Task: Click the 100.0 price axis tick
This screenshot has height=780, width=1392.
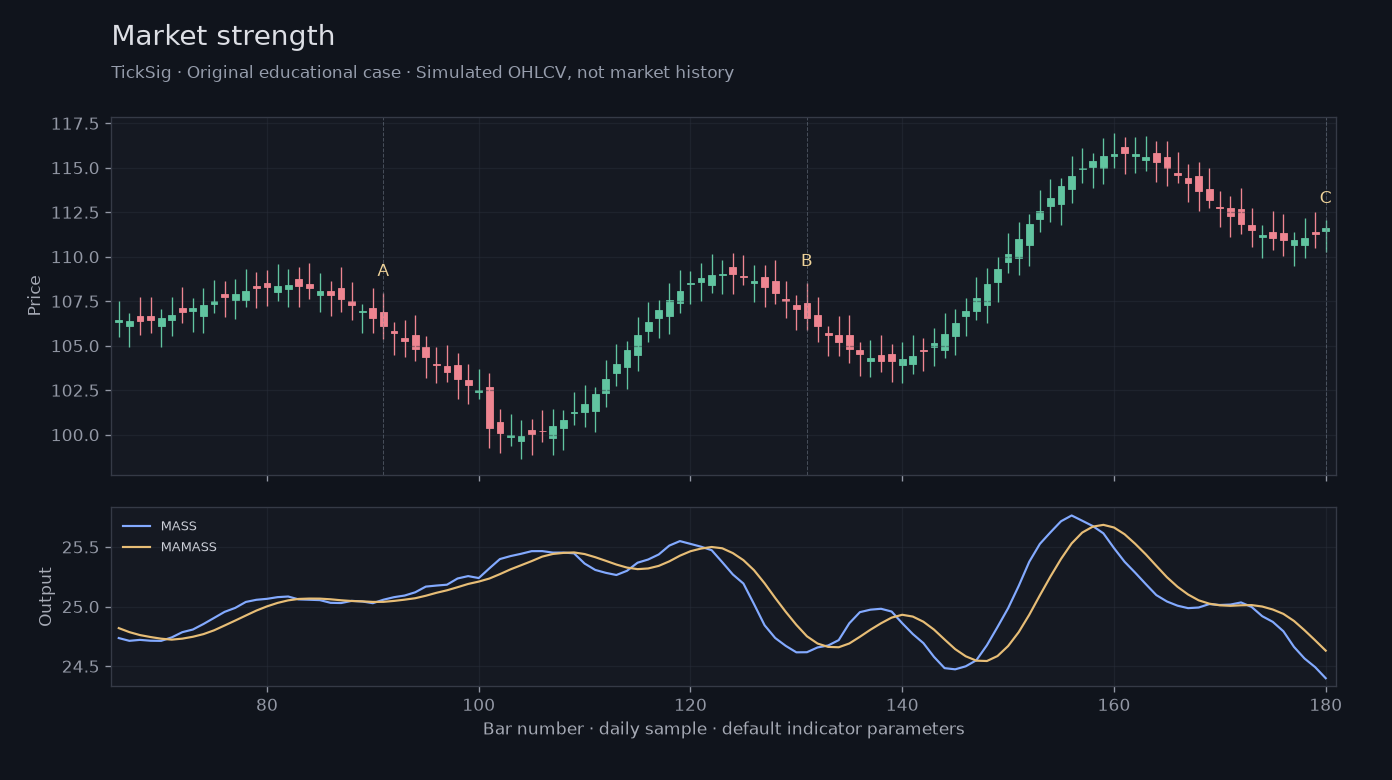Action: pyautogui.click(x=75, y=435)
